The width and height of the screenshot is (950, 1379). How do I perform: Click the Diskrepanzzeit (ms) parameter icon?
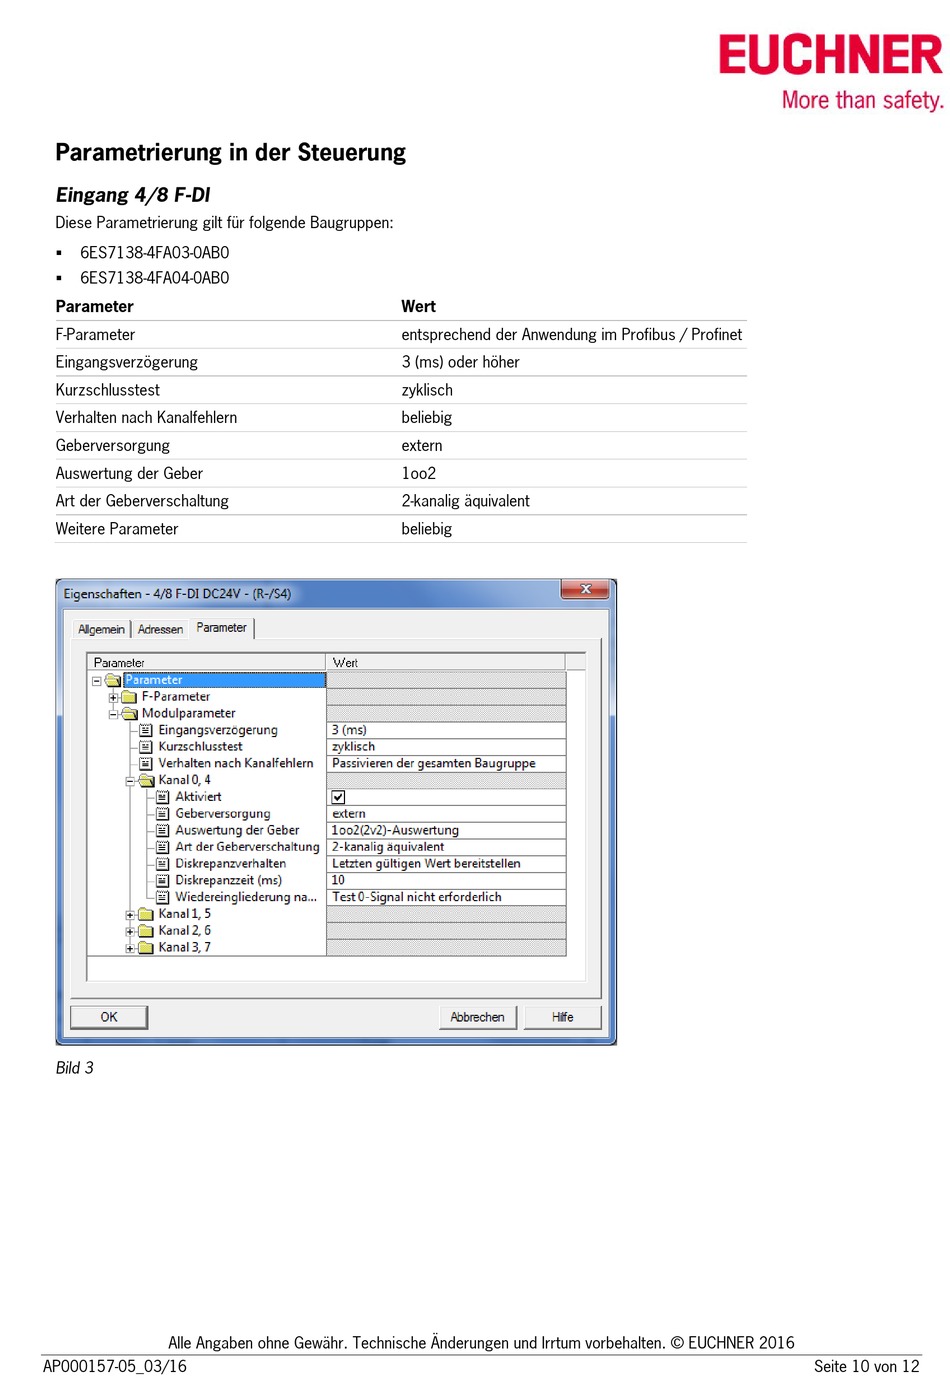coord(163,881)
